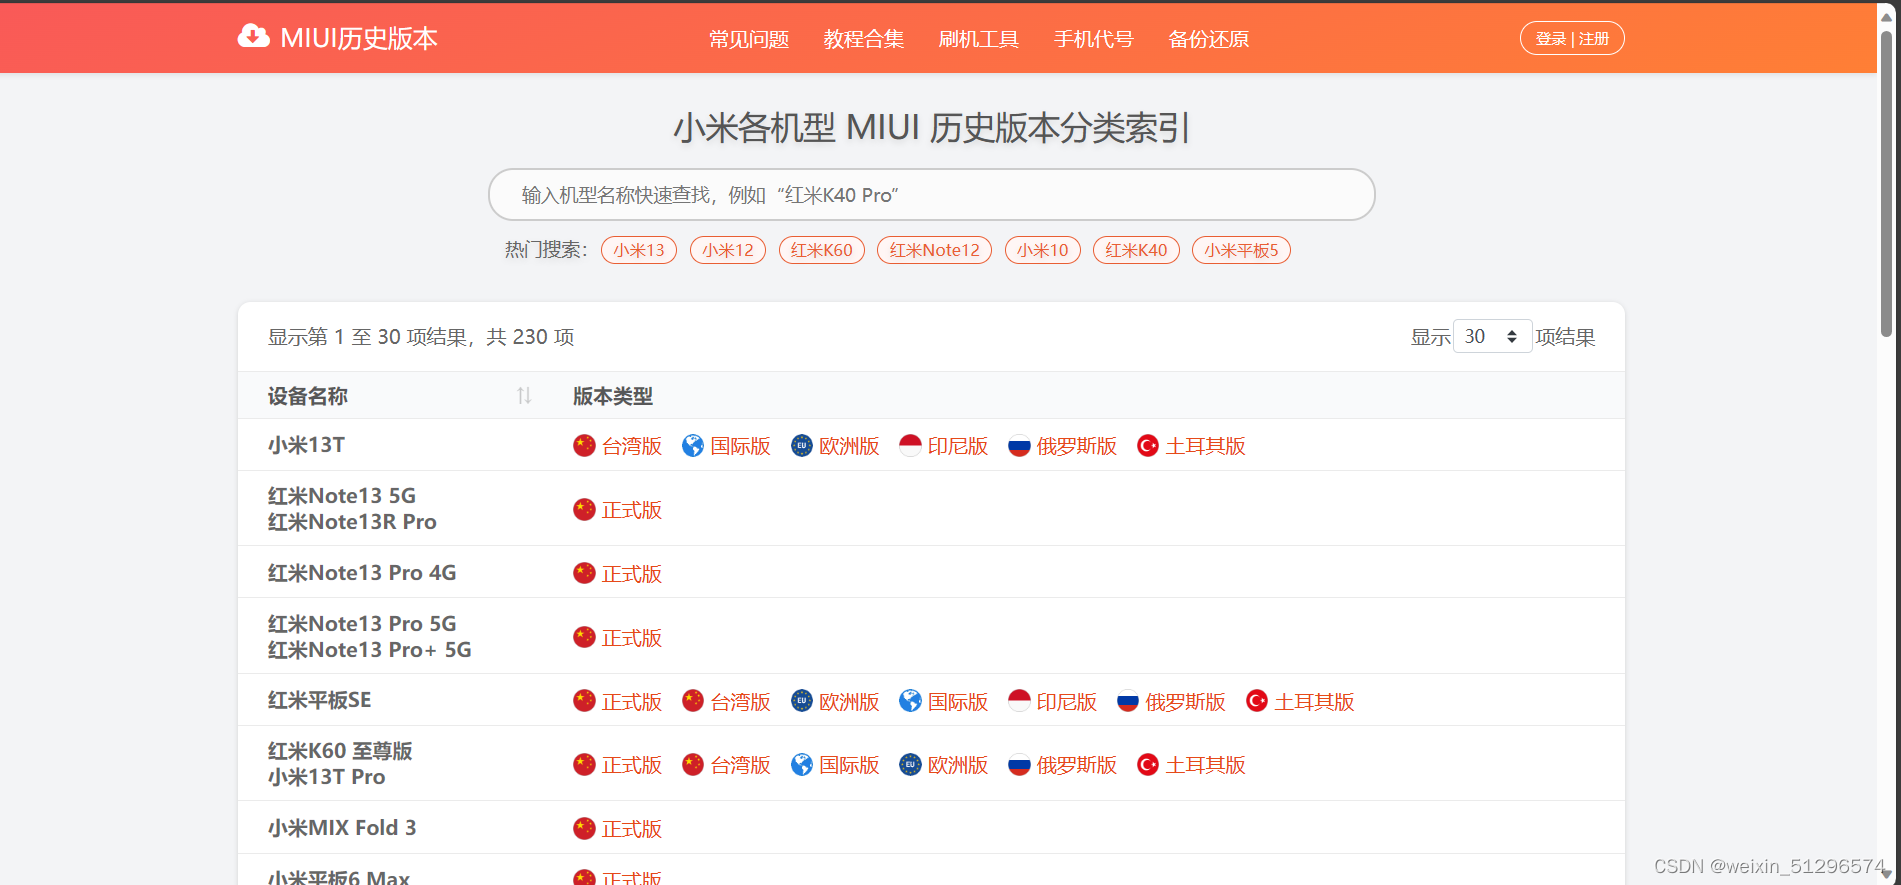This screenshot has height=885, width=1901.
Task: Click the 红米Note13 Pro+ 5G device name
Action: pyautogui.click(x=370, y=650)
